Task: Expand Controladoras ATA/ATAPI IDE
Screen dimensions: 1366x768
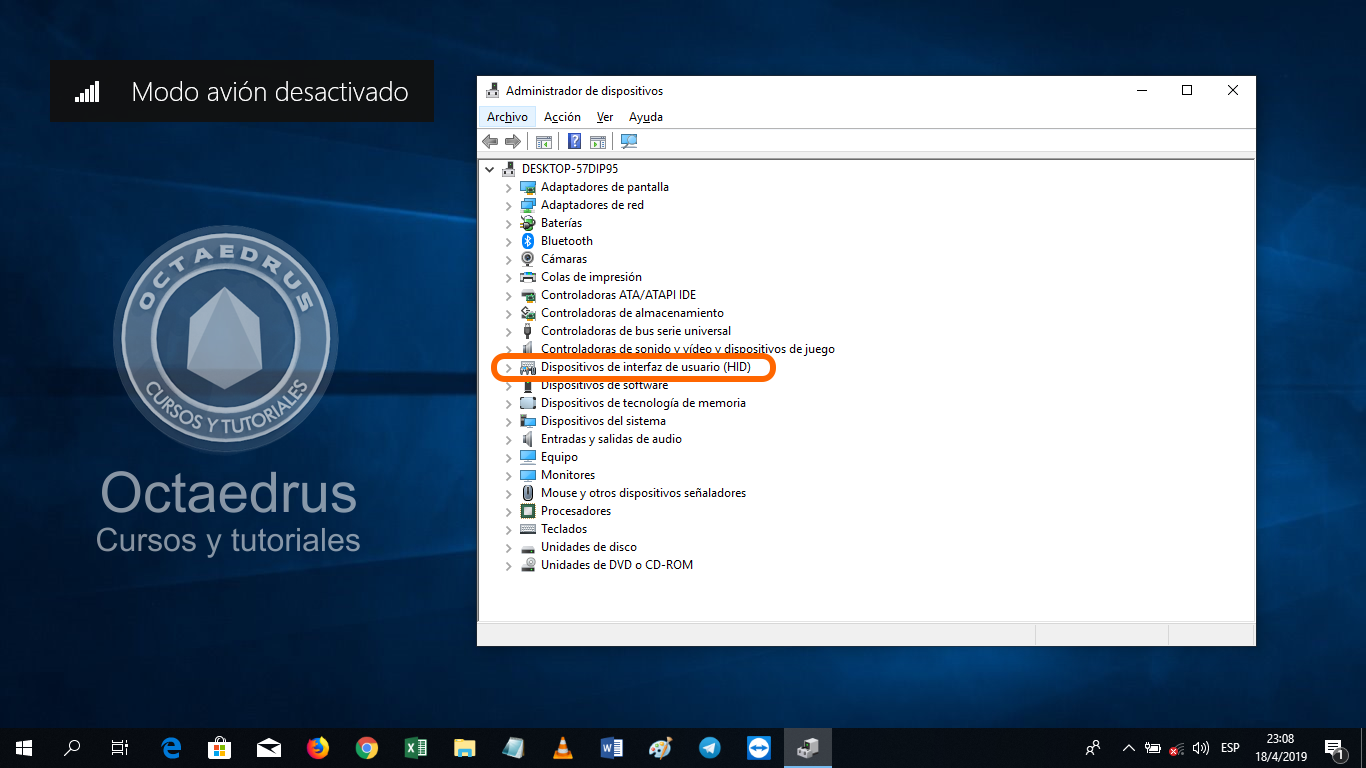Action: 508,295
